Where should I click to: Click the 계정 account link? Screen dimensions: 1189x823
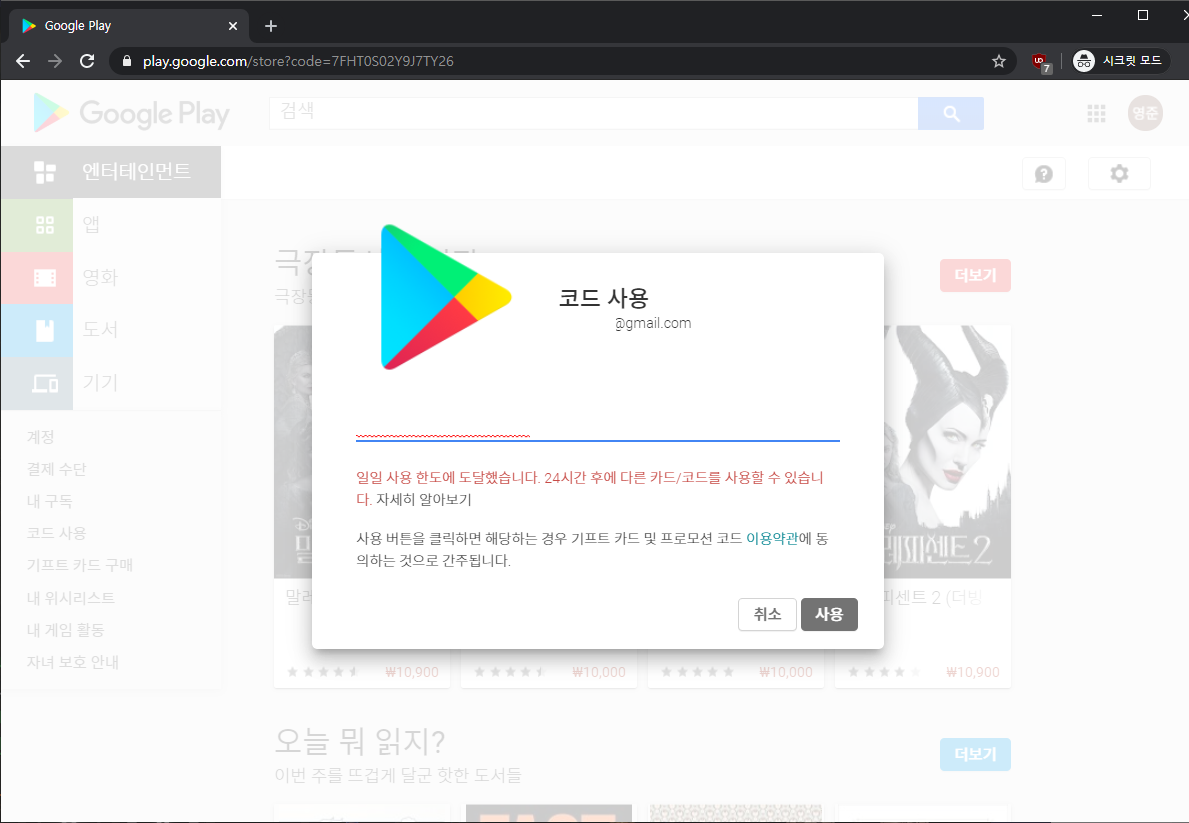41,437
